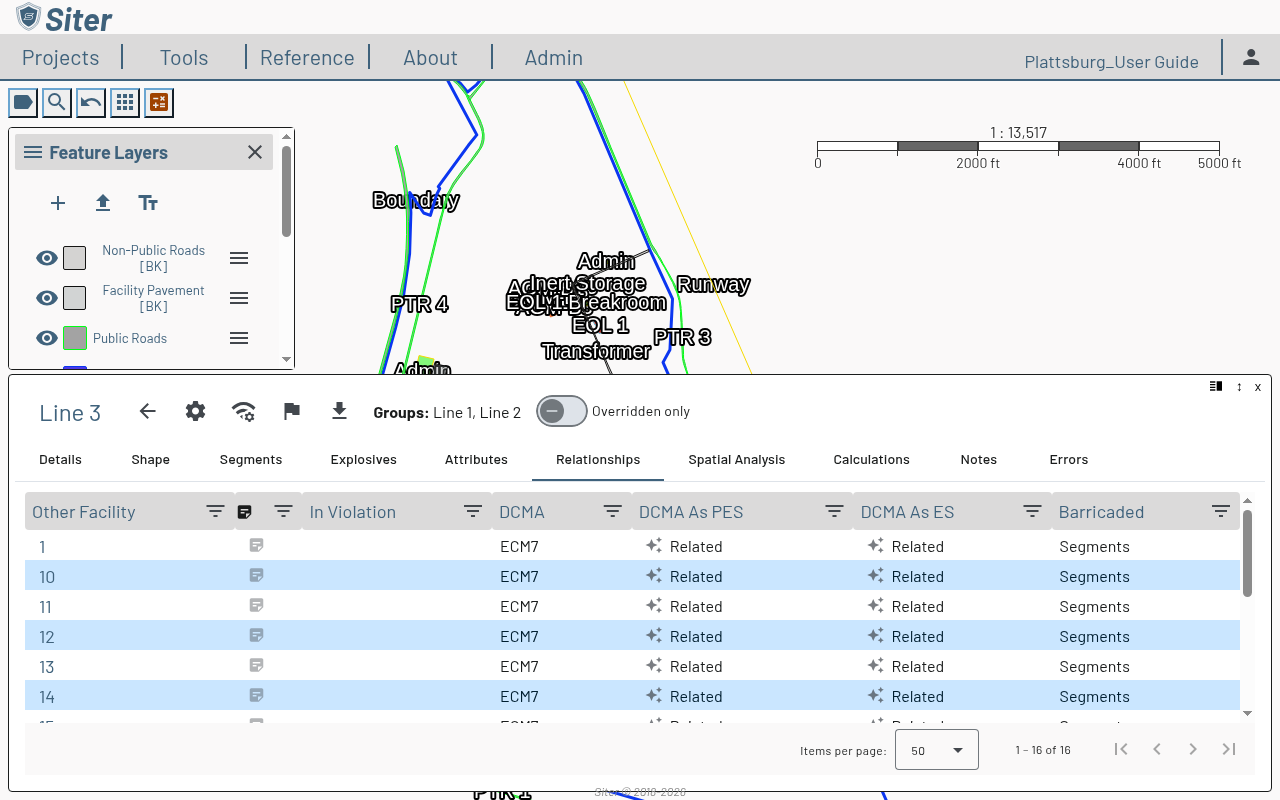Open the text size settings icon

pos(148,203)
